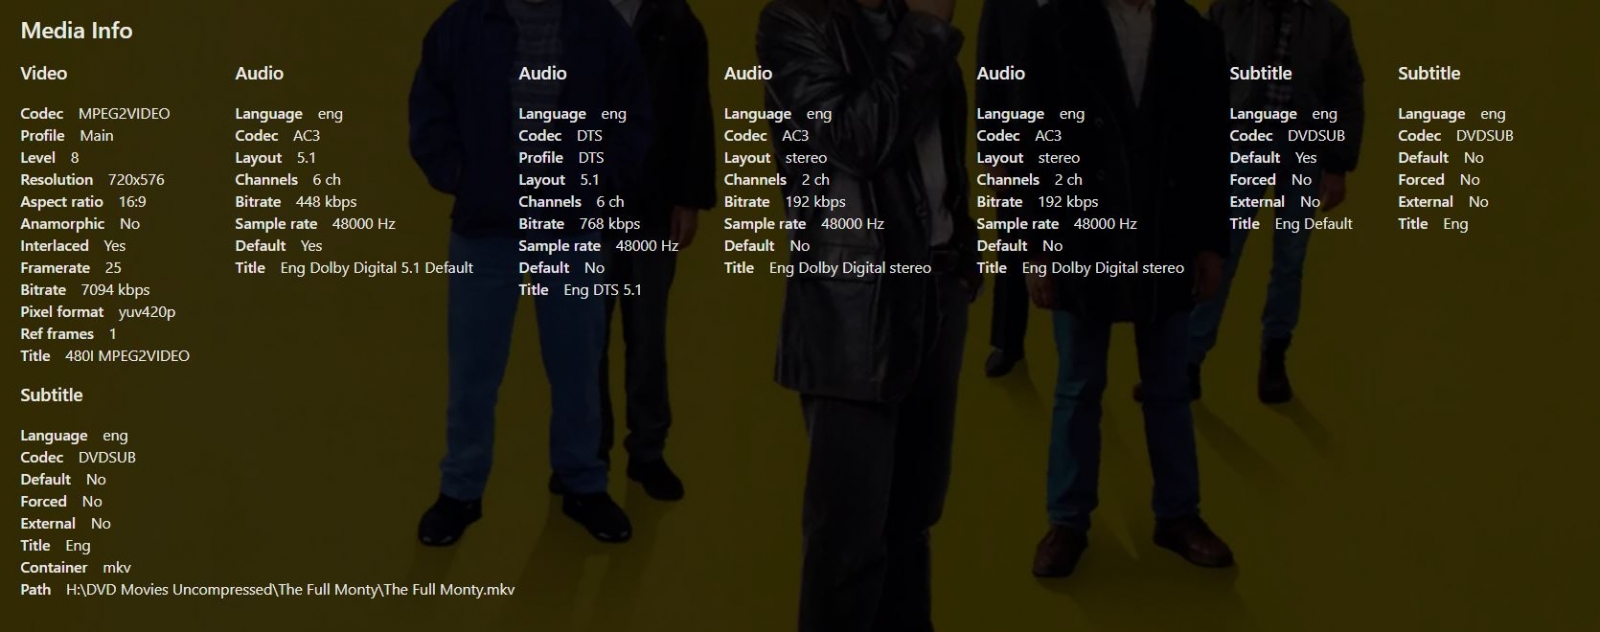Click the Media Info heading
The width and height of the screenshot is (1600, 632).
click(x=76, y=30)
